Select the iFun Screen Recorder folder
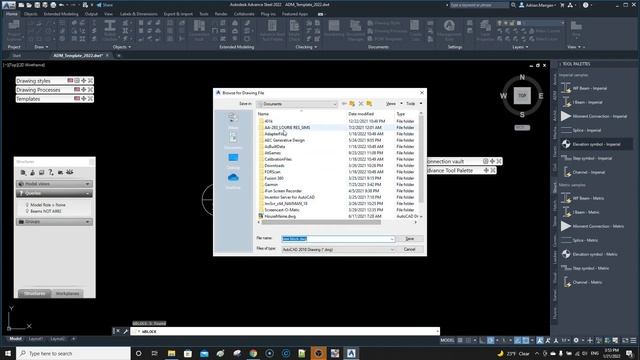This screenshot has height=360, width=640. tap(283, 191)
